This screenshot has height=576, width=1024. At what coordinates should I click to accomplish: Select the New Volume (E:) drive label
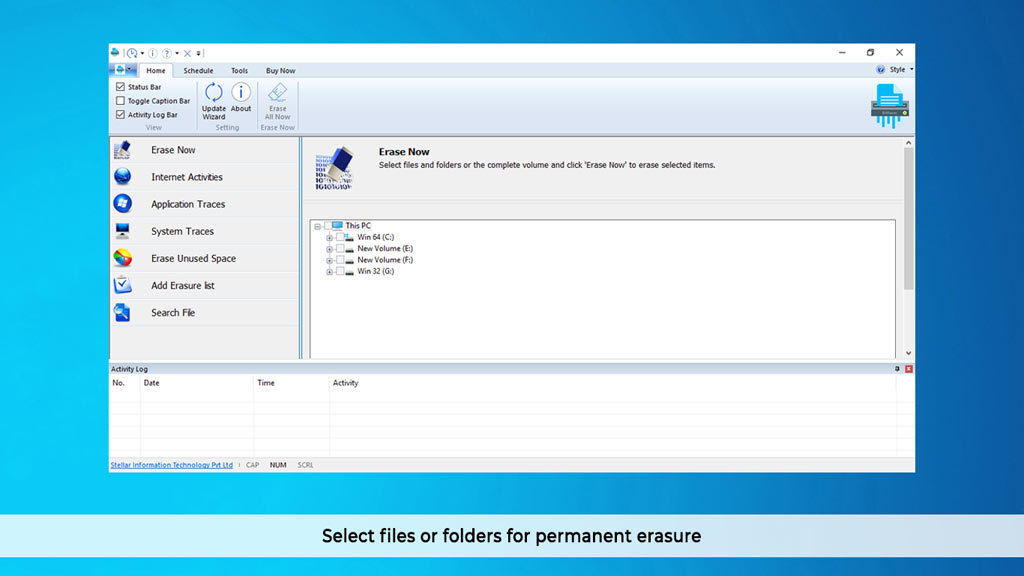385,248
